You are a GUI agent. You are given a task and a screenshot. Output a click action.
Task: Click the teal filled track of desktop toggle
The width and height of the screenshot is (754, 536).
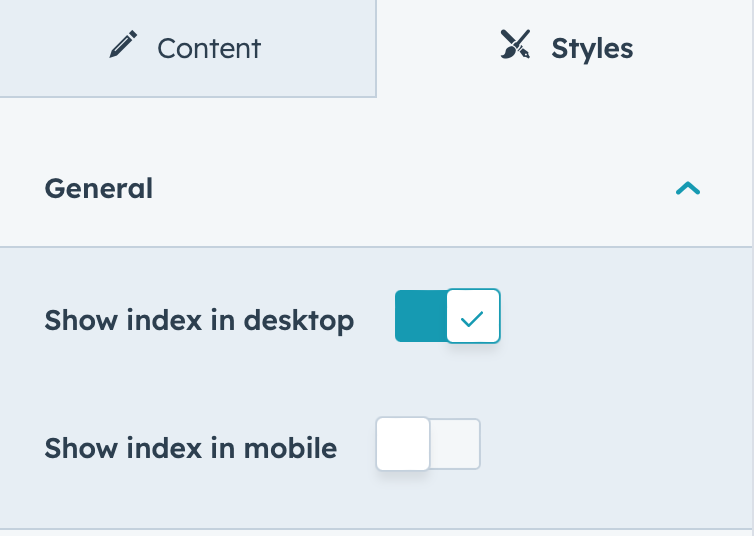click(420, 316)
